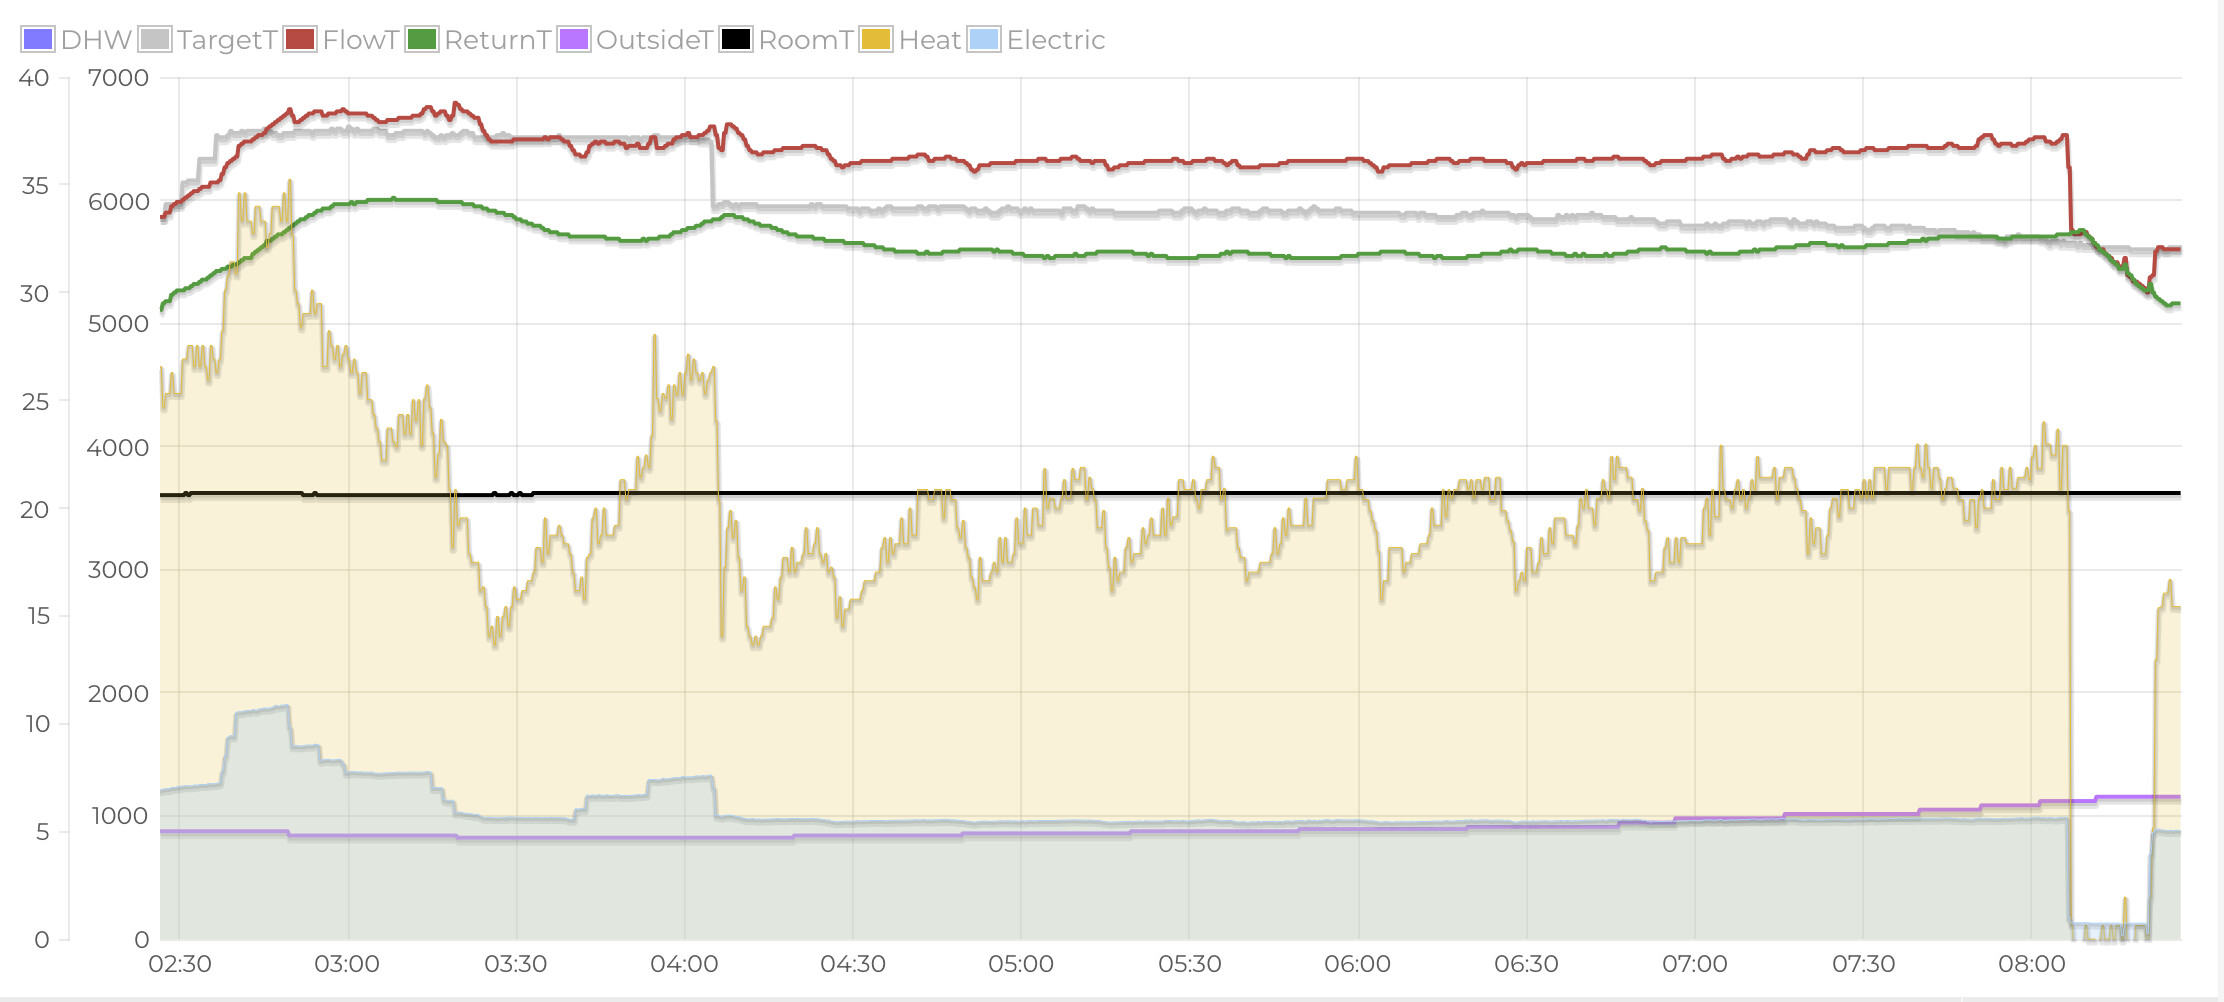The width and height of the screenshot is (2224, 1002).
Task: Click the 06:30 time axis label
Action: pos(1526,964)
